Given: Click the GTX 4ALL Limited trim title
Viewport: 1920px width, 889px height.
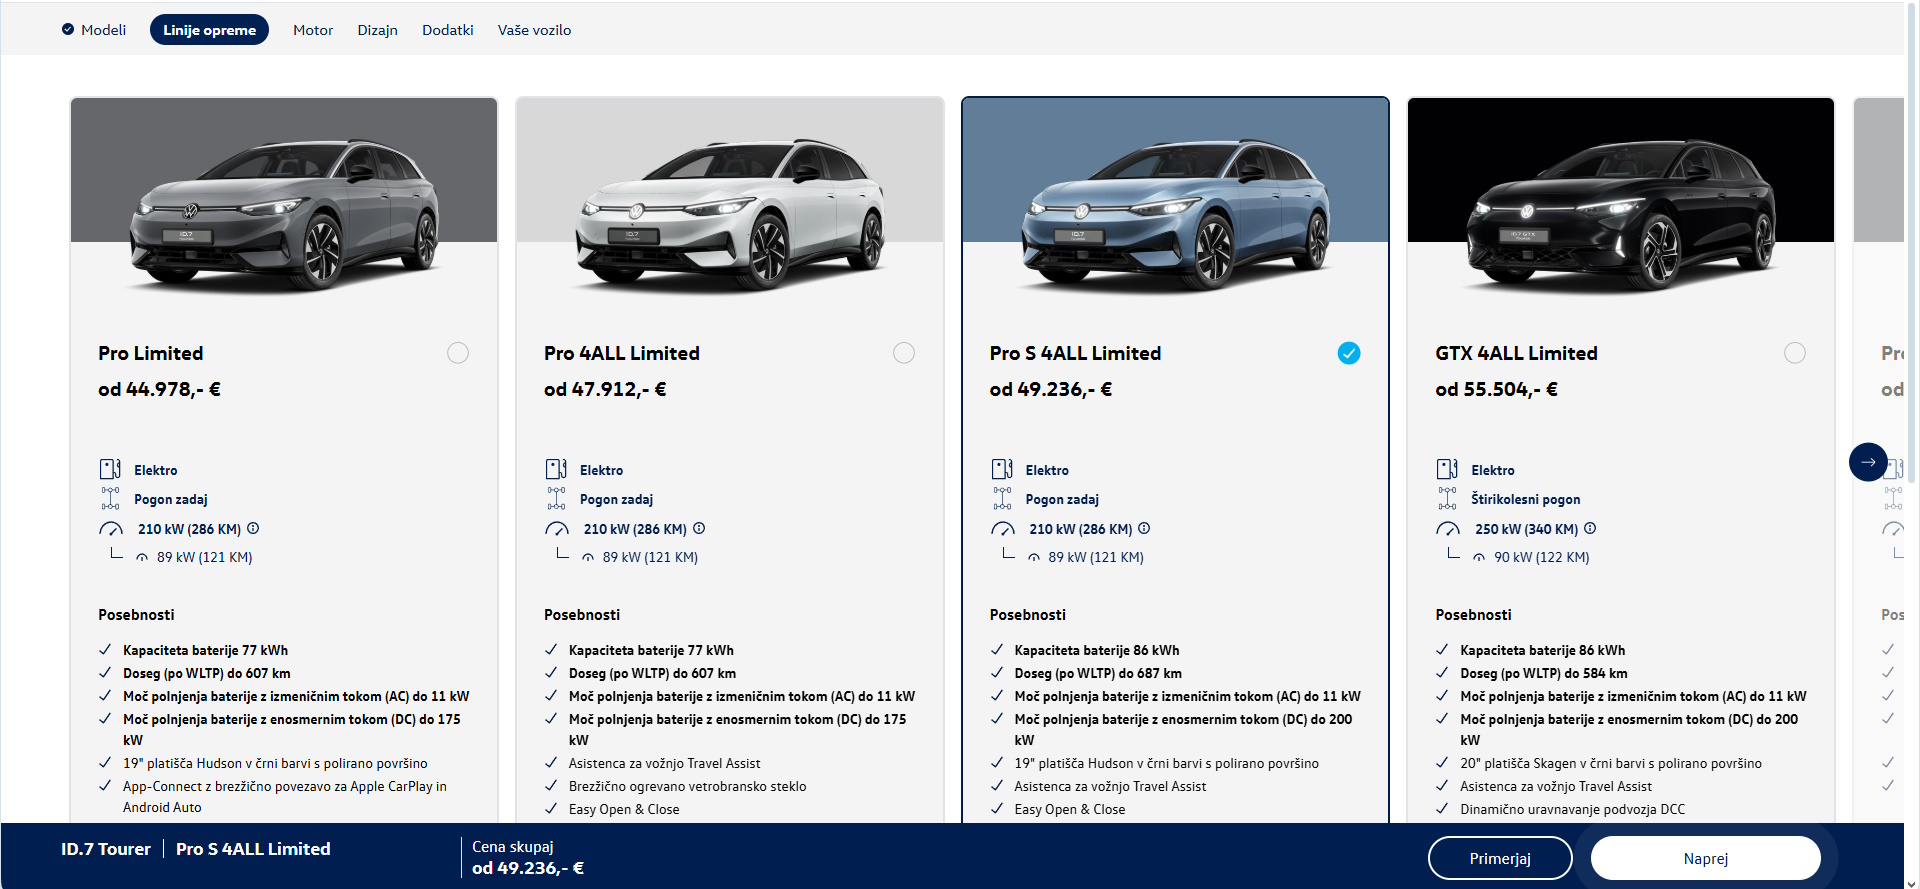Looking at the screenshot, I should [x=1517, y=353].
